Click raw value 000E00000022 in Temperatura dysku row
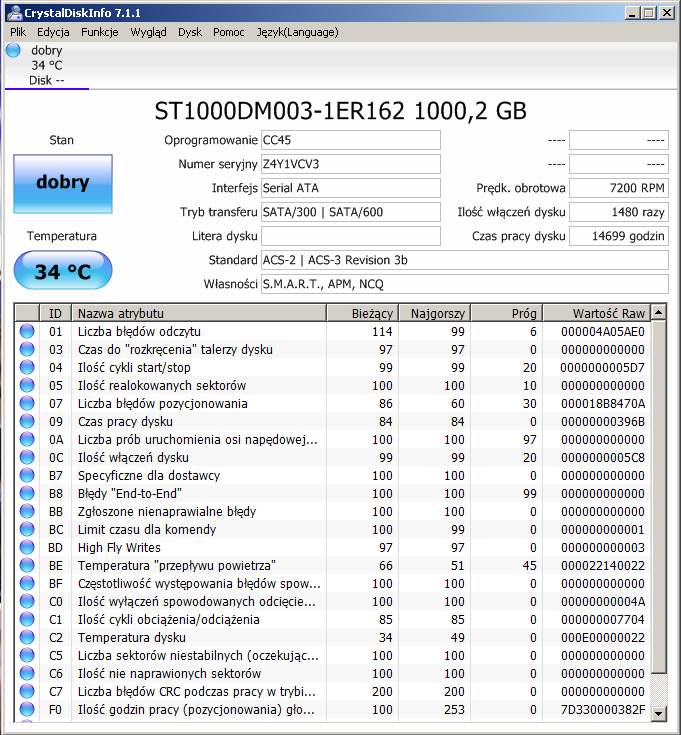Viewport: 681px width, 735px height. (603, 638)
